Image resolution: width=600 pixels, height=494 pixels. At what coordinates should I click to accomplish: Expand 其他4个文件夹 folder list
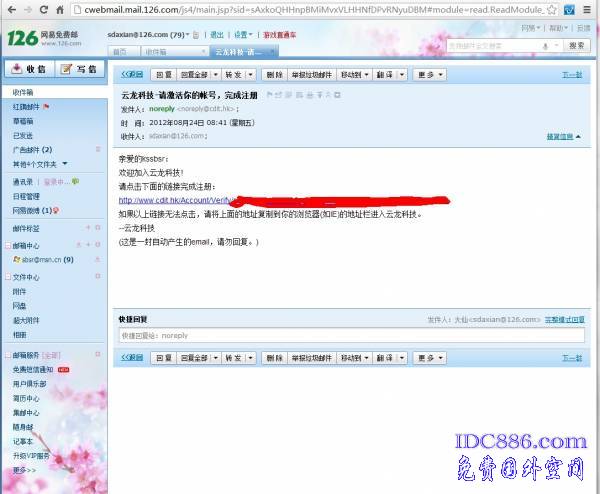pos(65,163)
